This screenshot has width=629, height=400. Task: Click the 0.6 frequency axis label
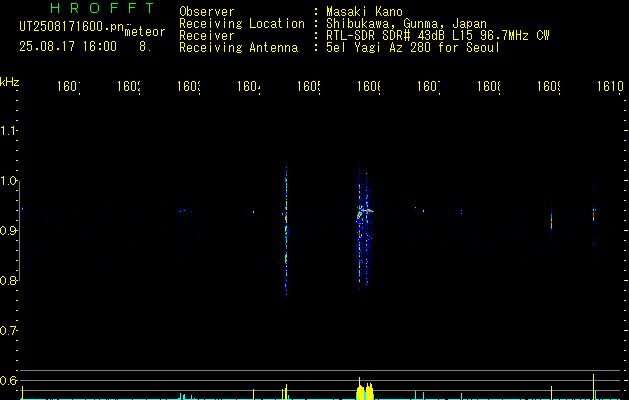[8, 380]
